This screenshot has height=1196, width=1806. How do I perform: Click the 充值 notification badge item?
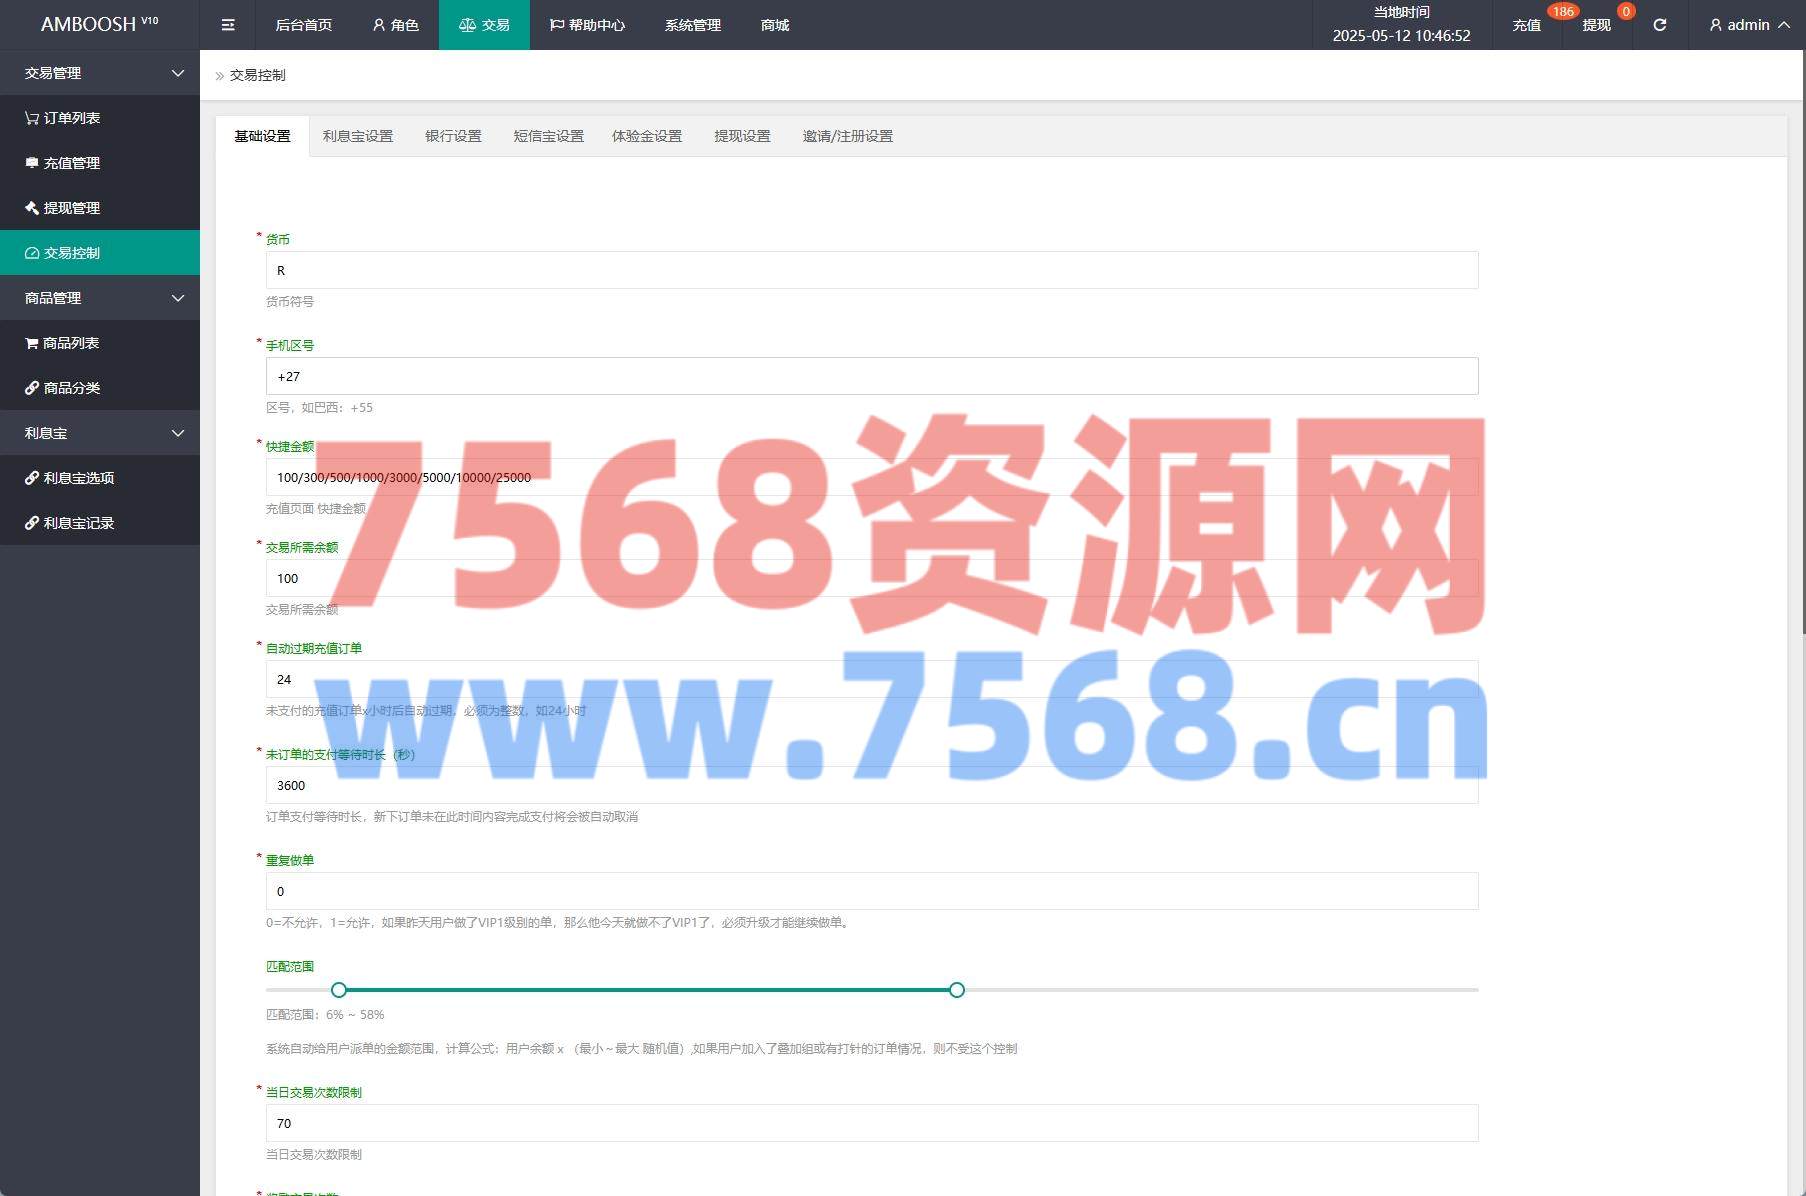point(1526,25)
